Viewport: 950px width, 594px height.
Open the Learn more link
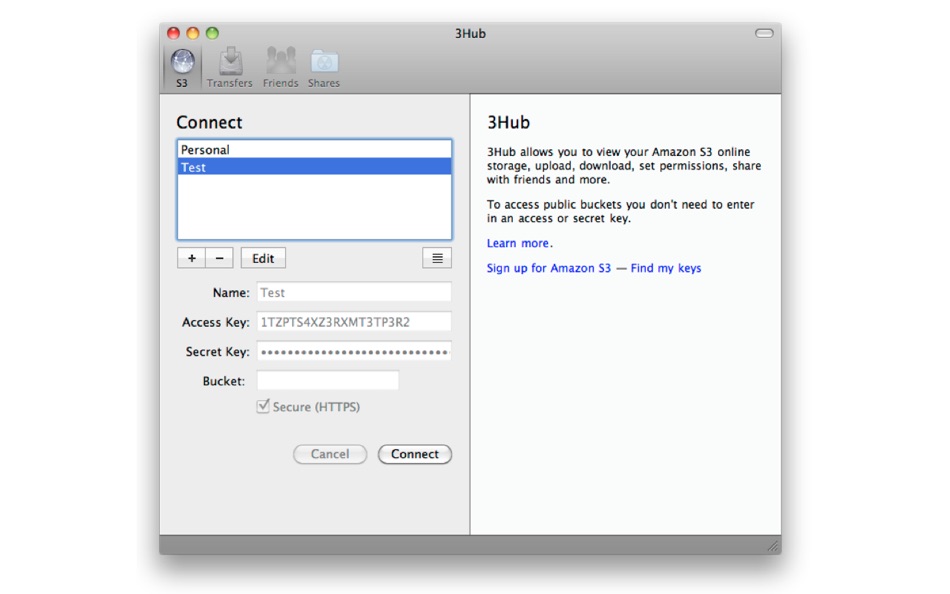click(519, 243)
